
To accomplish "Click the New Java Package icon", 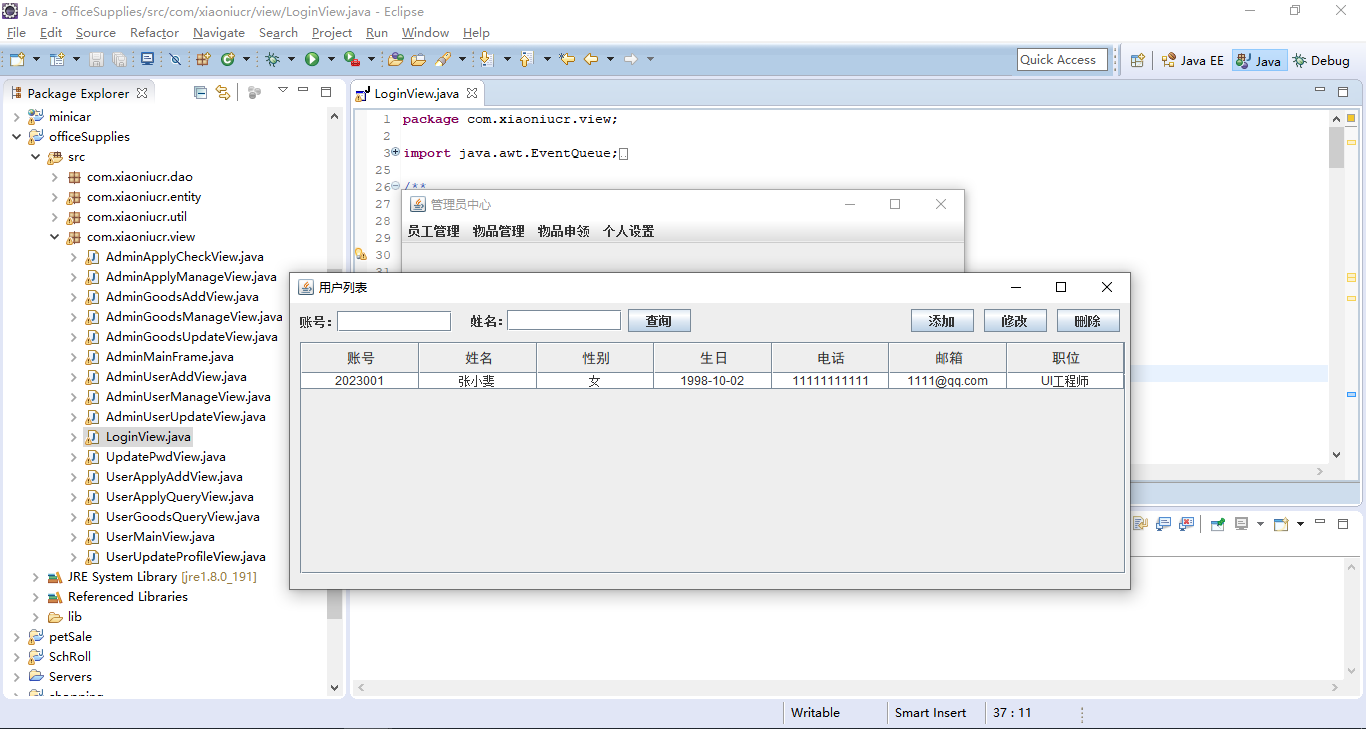I will click(202, 59).
